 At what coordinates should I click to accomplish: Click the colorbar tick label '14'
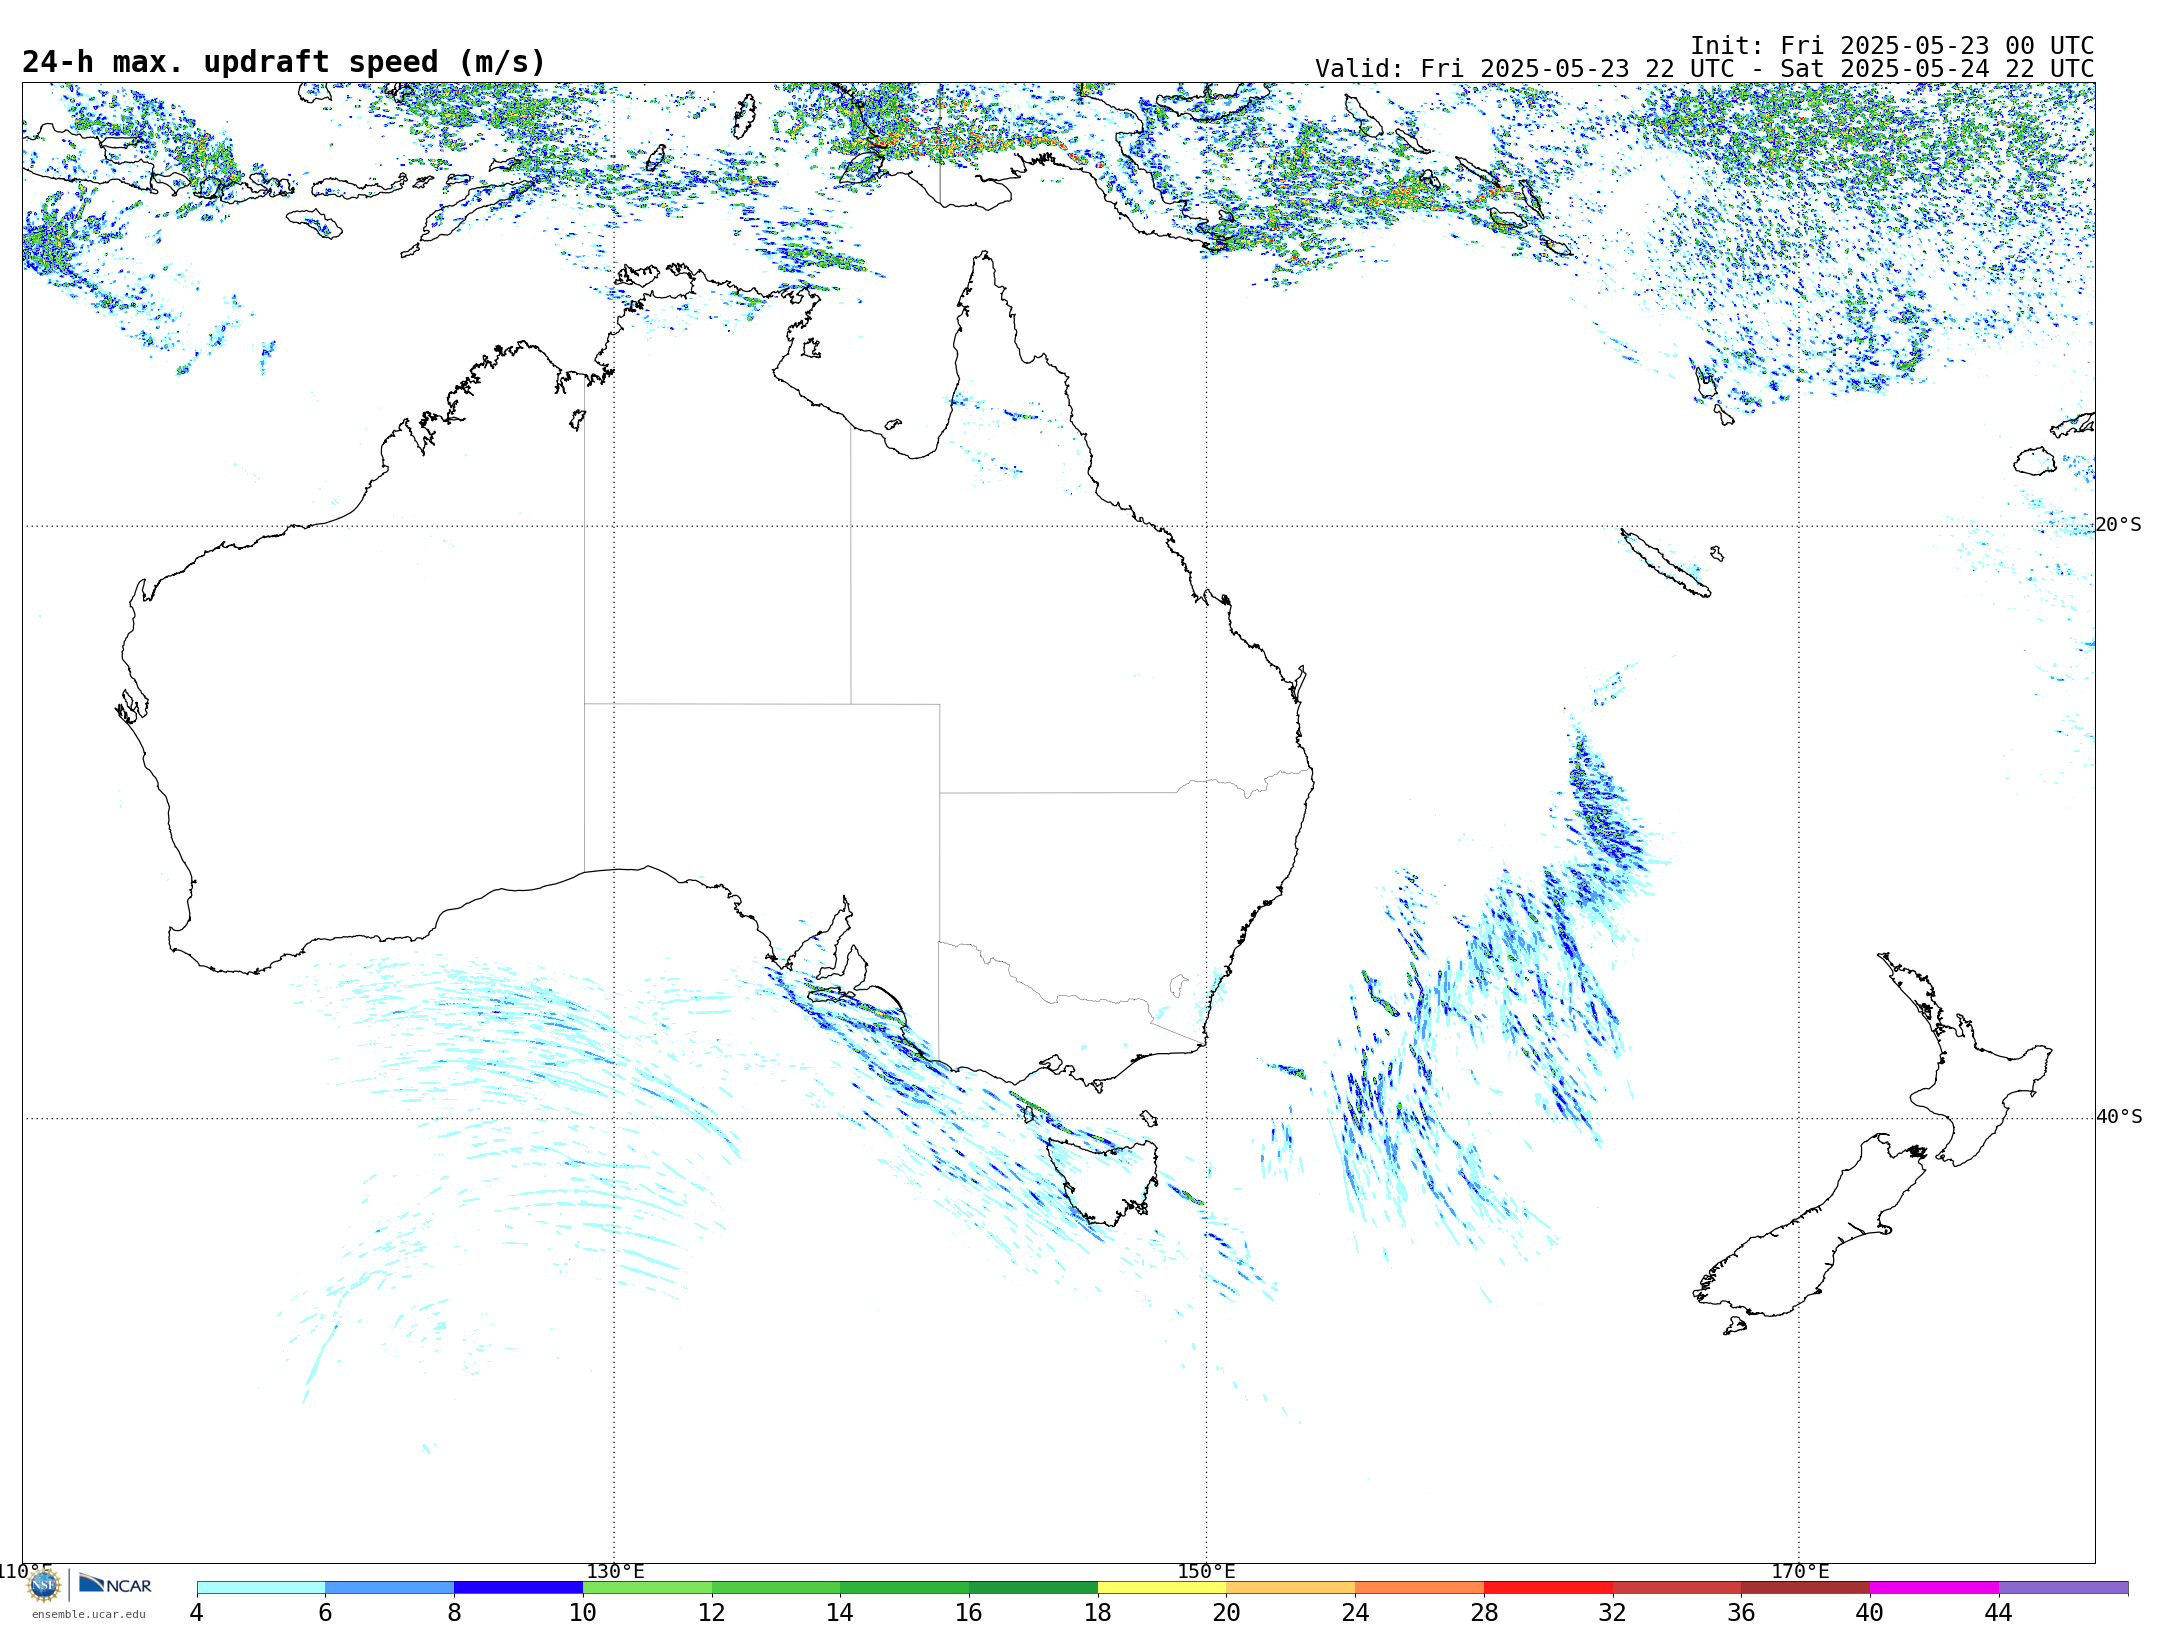840,1613
